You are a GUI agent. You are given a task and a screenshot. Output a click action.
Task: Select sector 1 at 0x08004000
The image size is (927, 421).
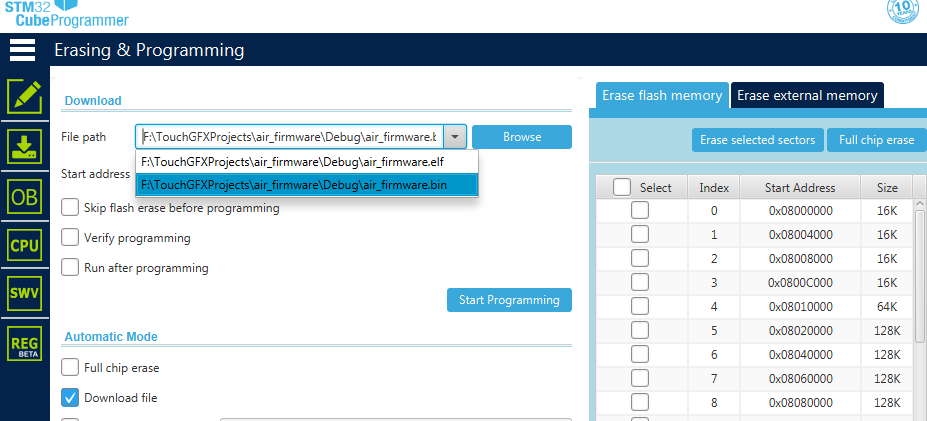point(640,234)
